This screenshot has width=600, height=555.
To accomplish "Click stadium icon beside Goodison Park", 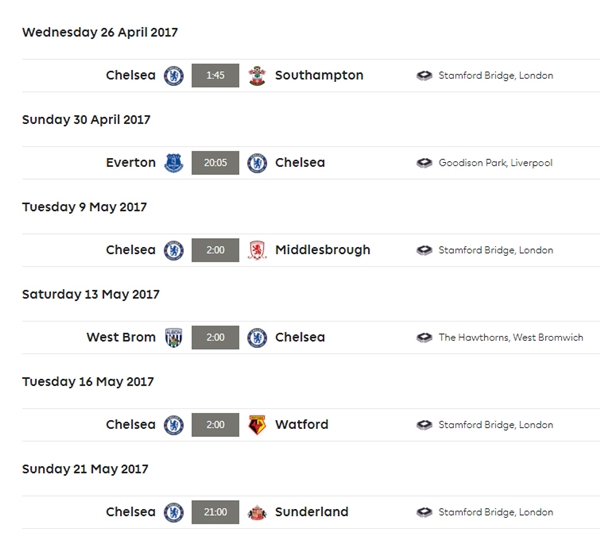I will coord(424,163).
